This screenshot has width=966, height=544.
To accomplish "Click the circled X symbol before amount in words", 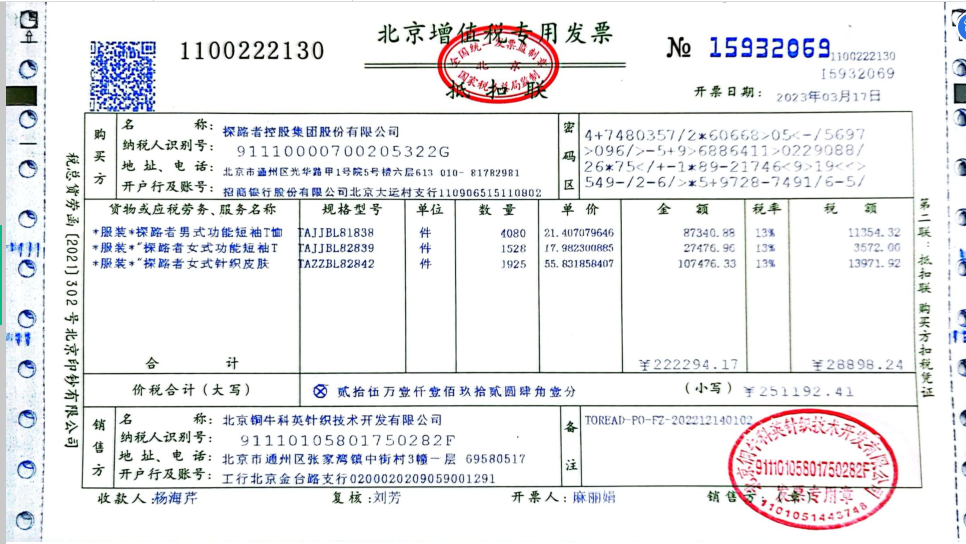I will pos(320,391).
